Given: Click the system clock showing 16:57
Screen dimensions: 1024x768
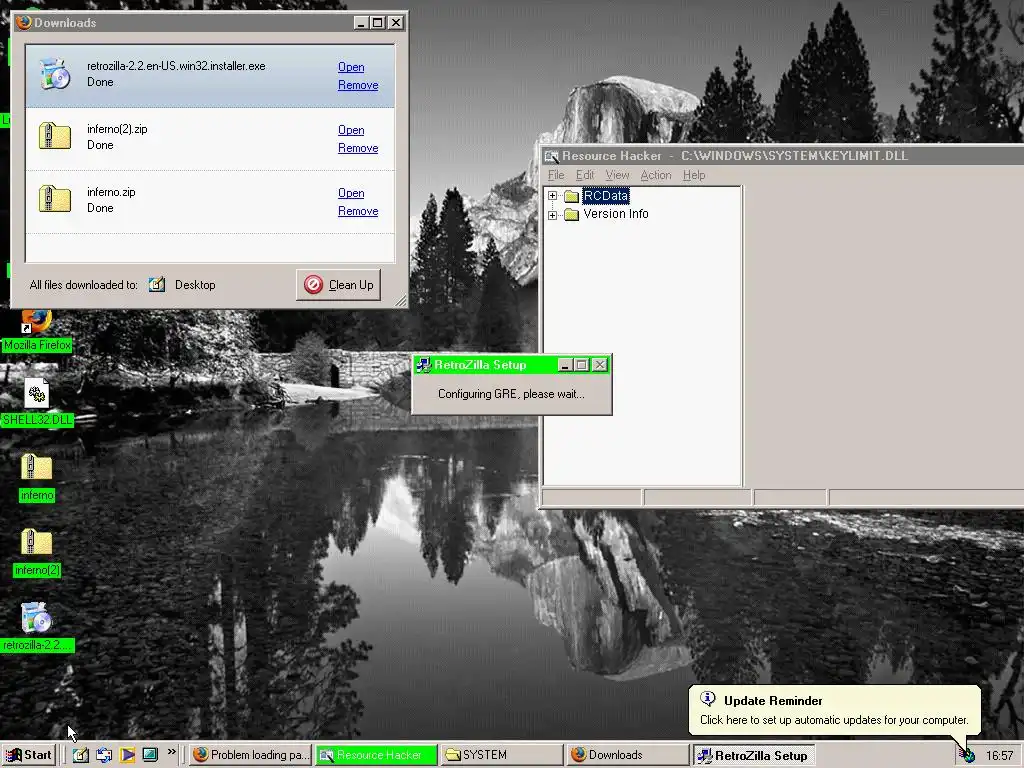Looking at the screenshot, I should pyautogui.click(x=999, y=756).
